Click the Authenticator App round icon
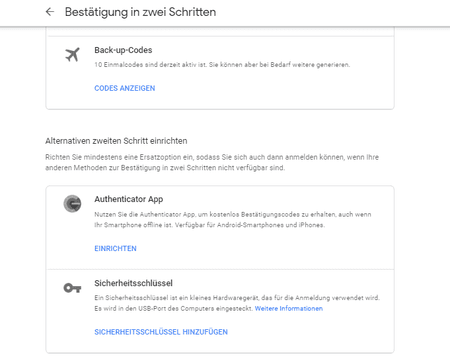This screenshot has width=450, height=361. [72, 204]
